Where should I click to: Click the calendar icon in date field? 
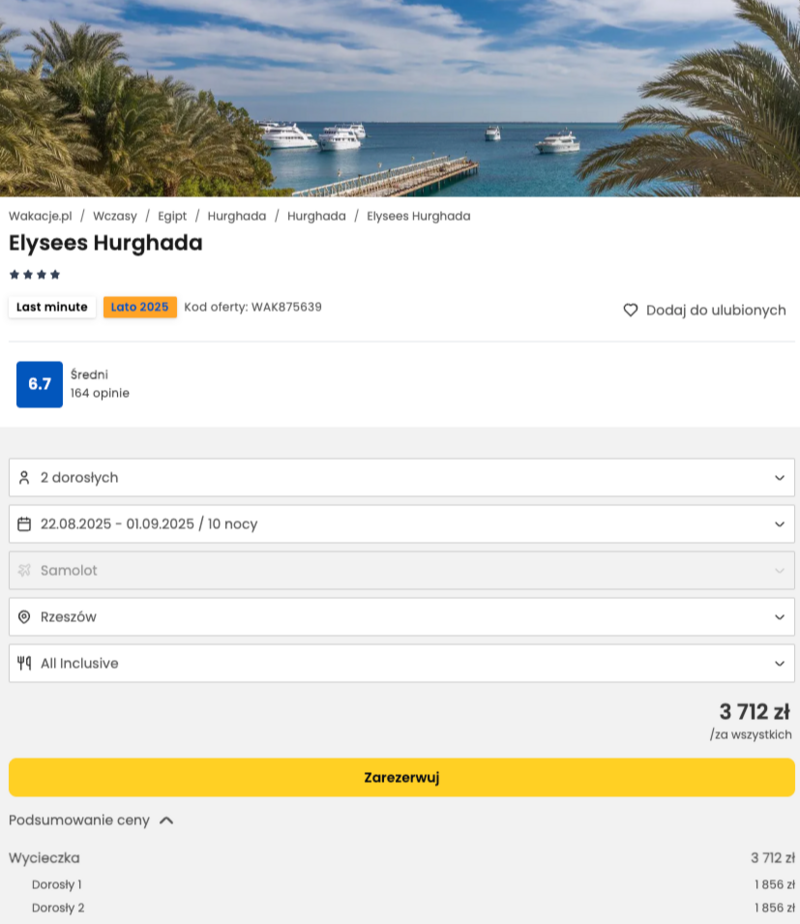[25, 524]
